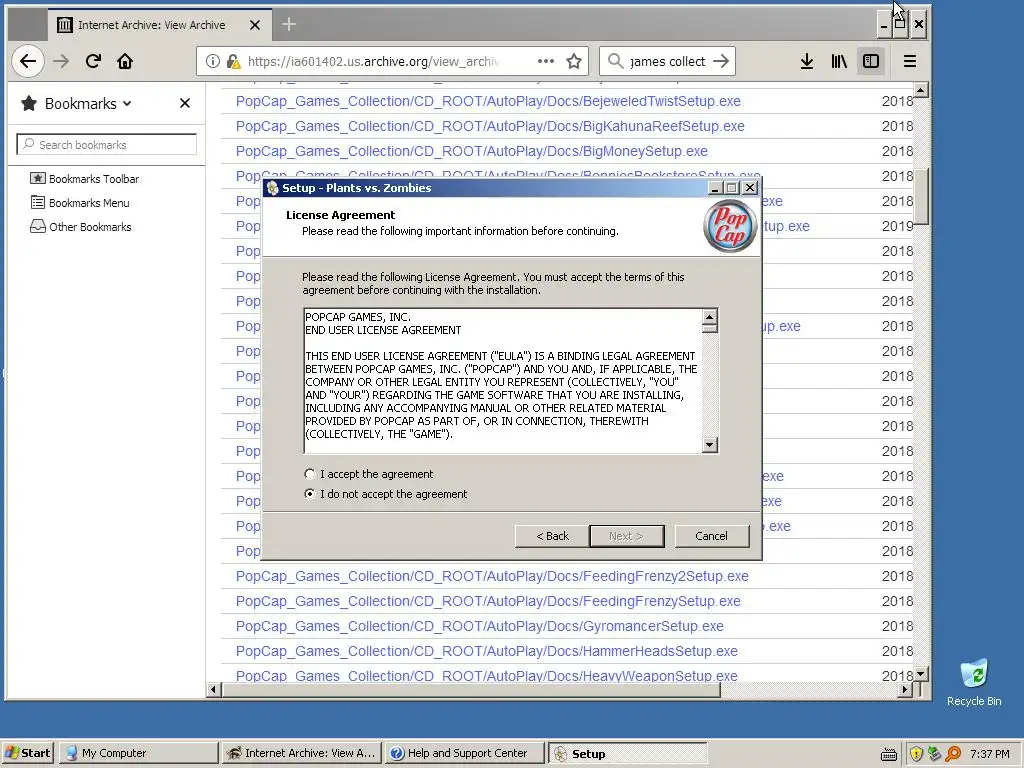
Task: Click the page horizontal scrollbar thumb
Action: coord(471,690)
